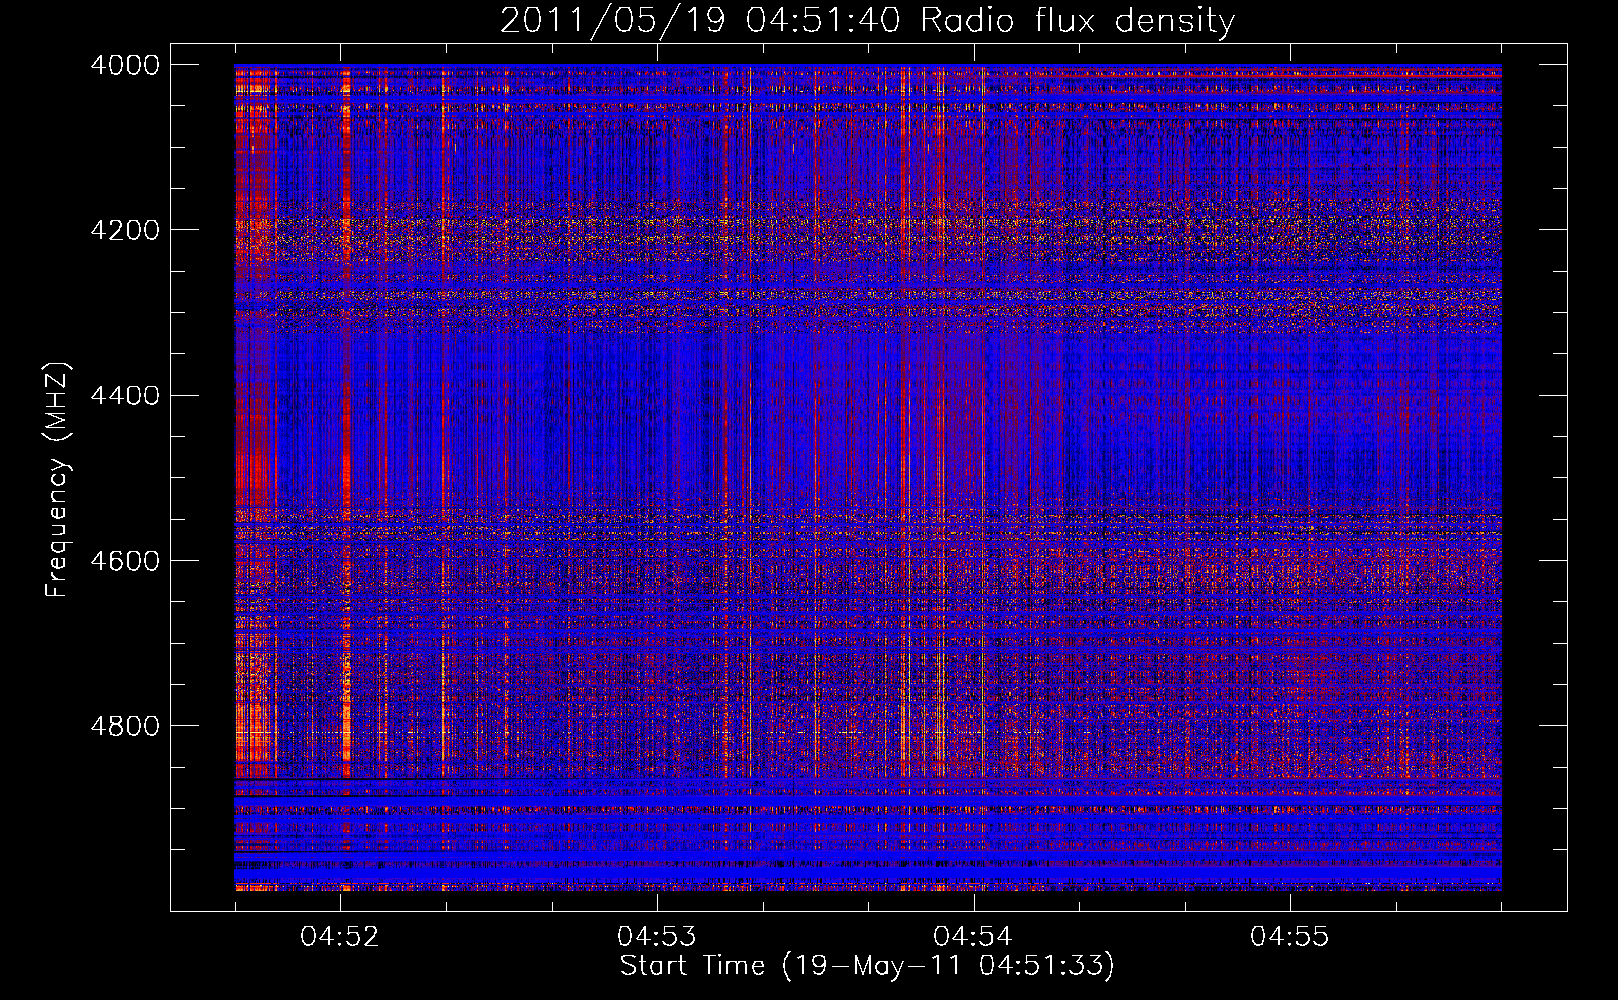
Task: Click the 04:53 time tick label
Action: 657,936
